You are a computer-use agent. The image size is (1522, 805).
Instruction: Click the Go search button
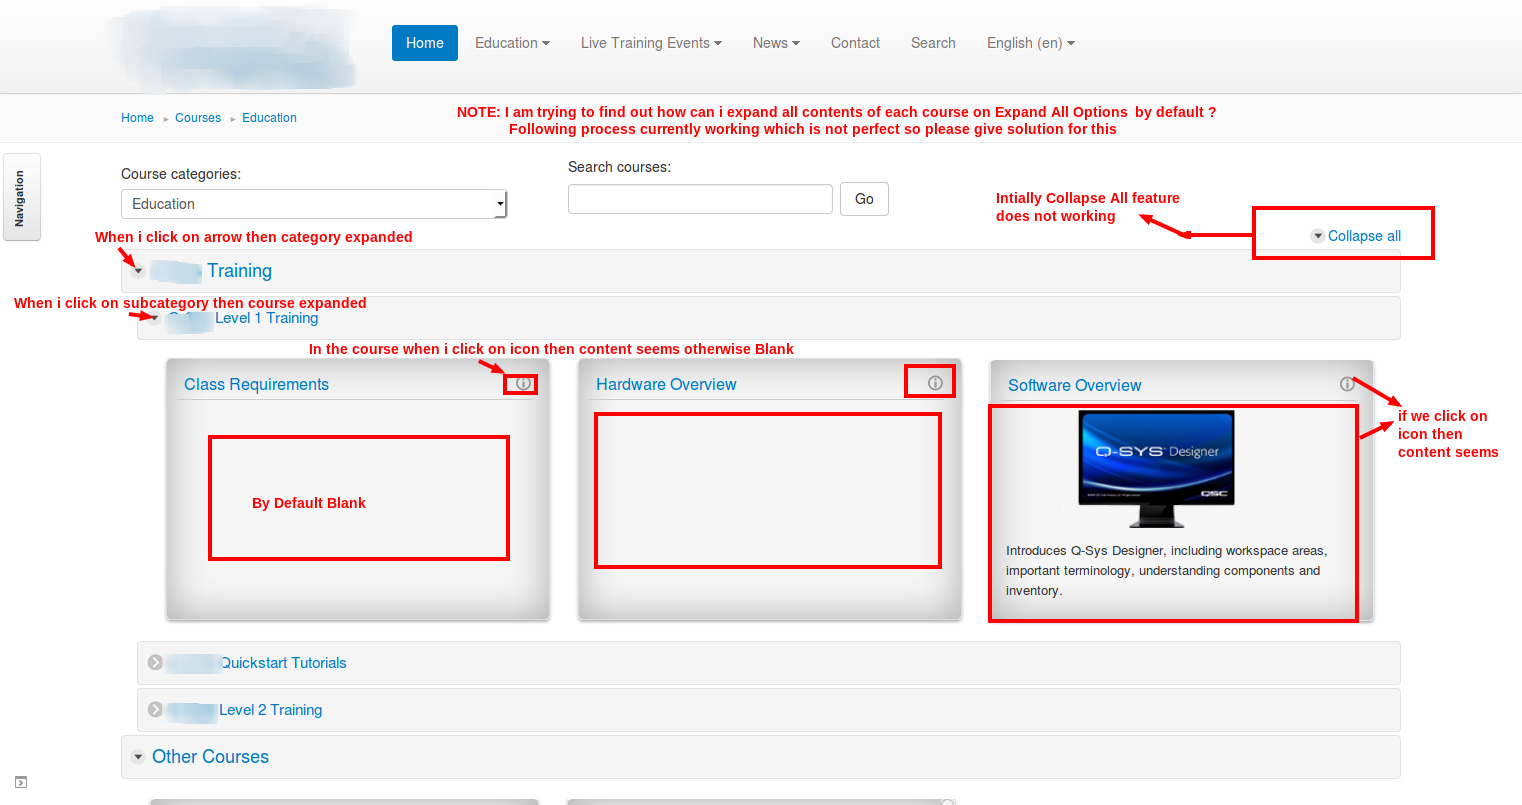tap(864, 199)
